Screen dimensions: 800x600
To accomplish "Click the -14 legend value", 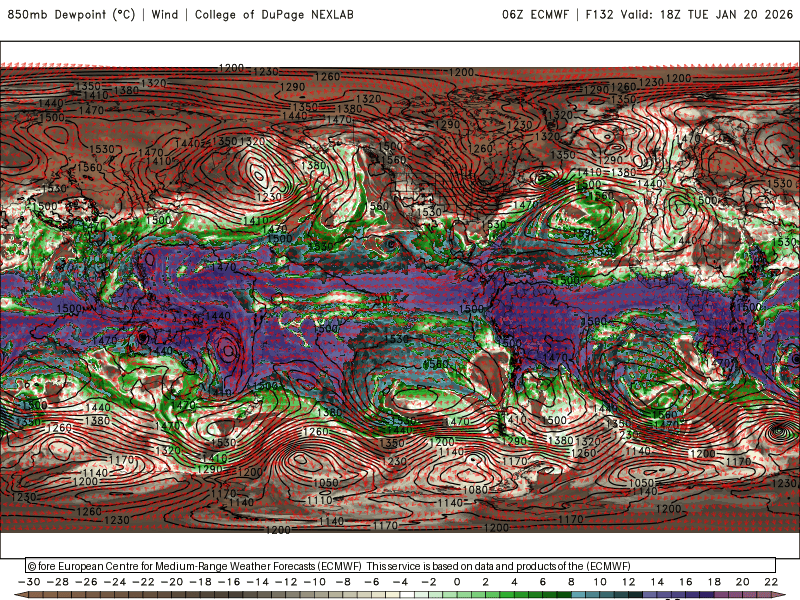I will tap(257, 582).
